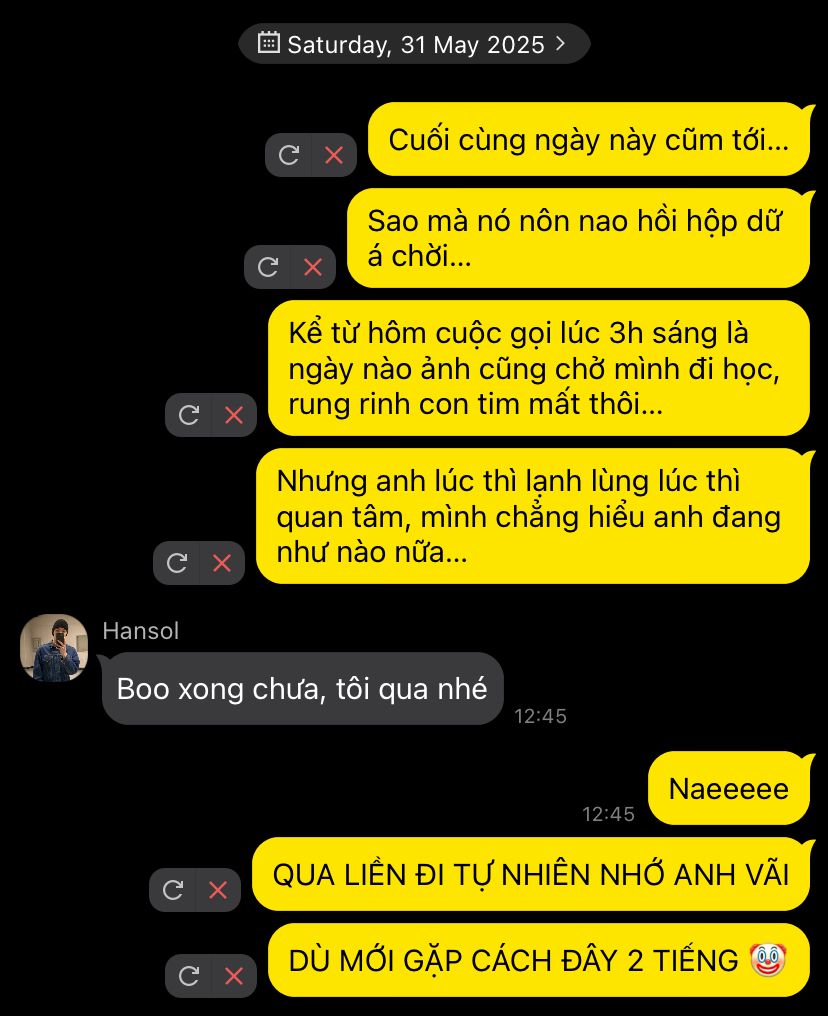The height and width of the screenshot is (1016, 828).
Task: Retry sending "Cuối cùng ngày này cũm tới" message
Action: coord(288,155)
